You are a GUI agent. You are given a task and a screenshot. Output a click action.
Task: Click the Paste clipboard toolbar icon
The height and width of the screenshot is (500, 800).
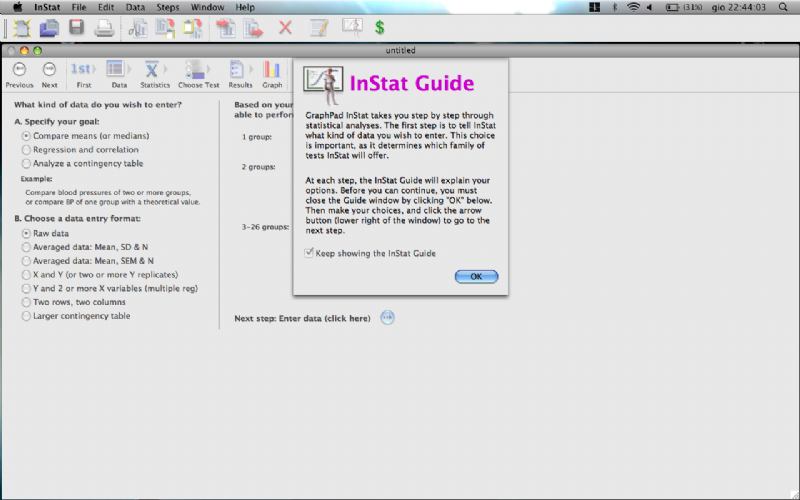[x=192, y=28]
